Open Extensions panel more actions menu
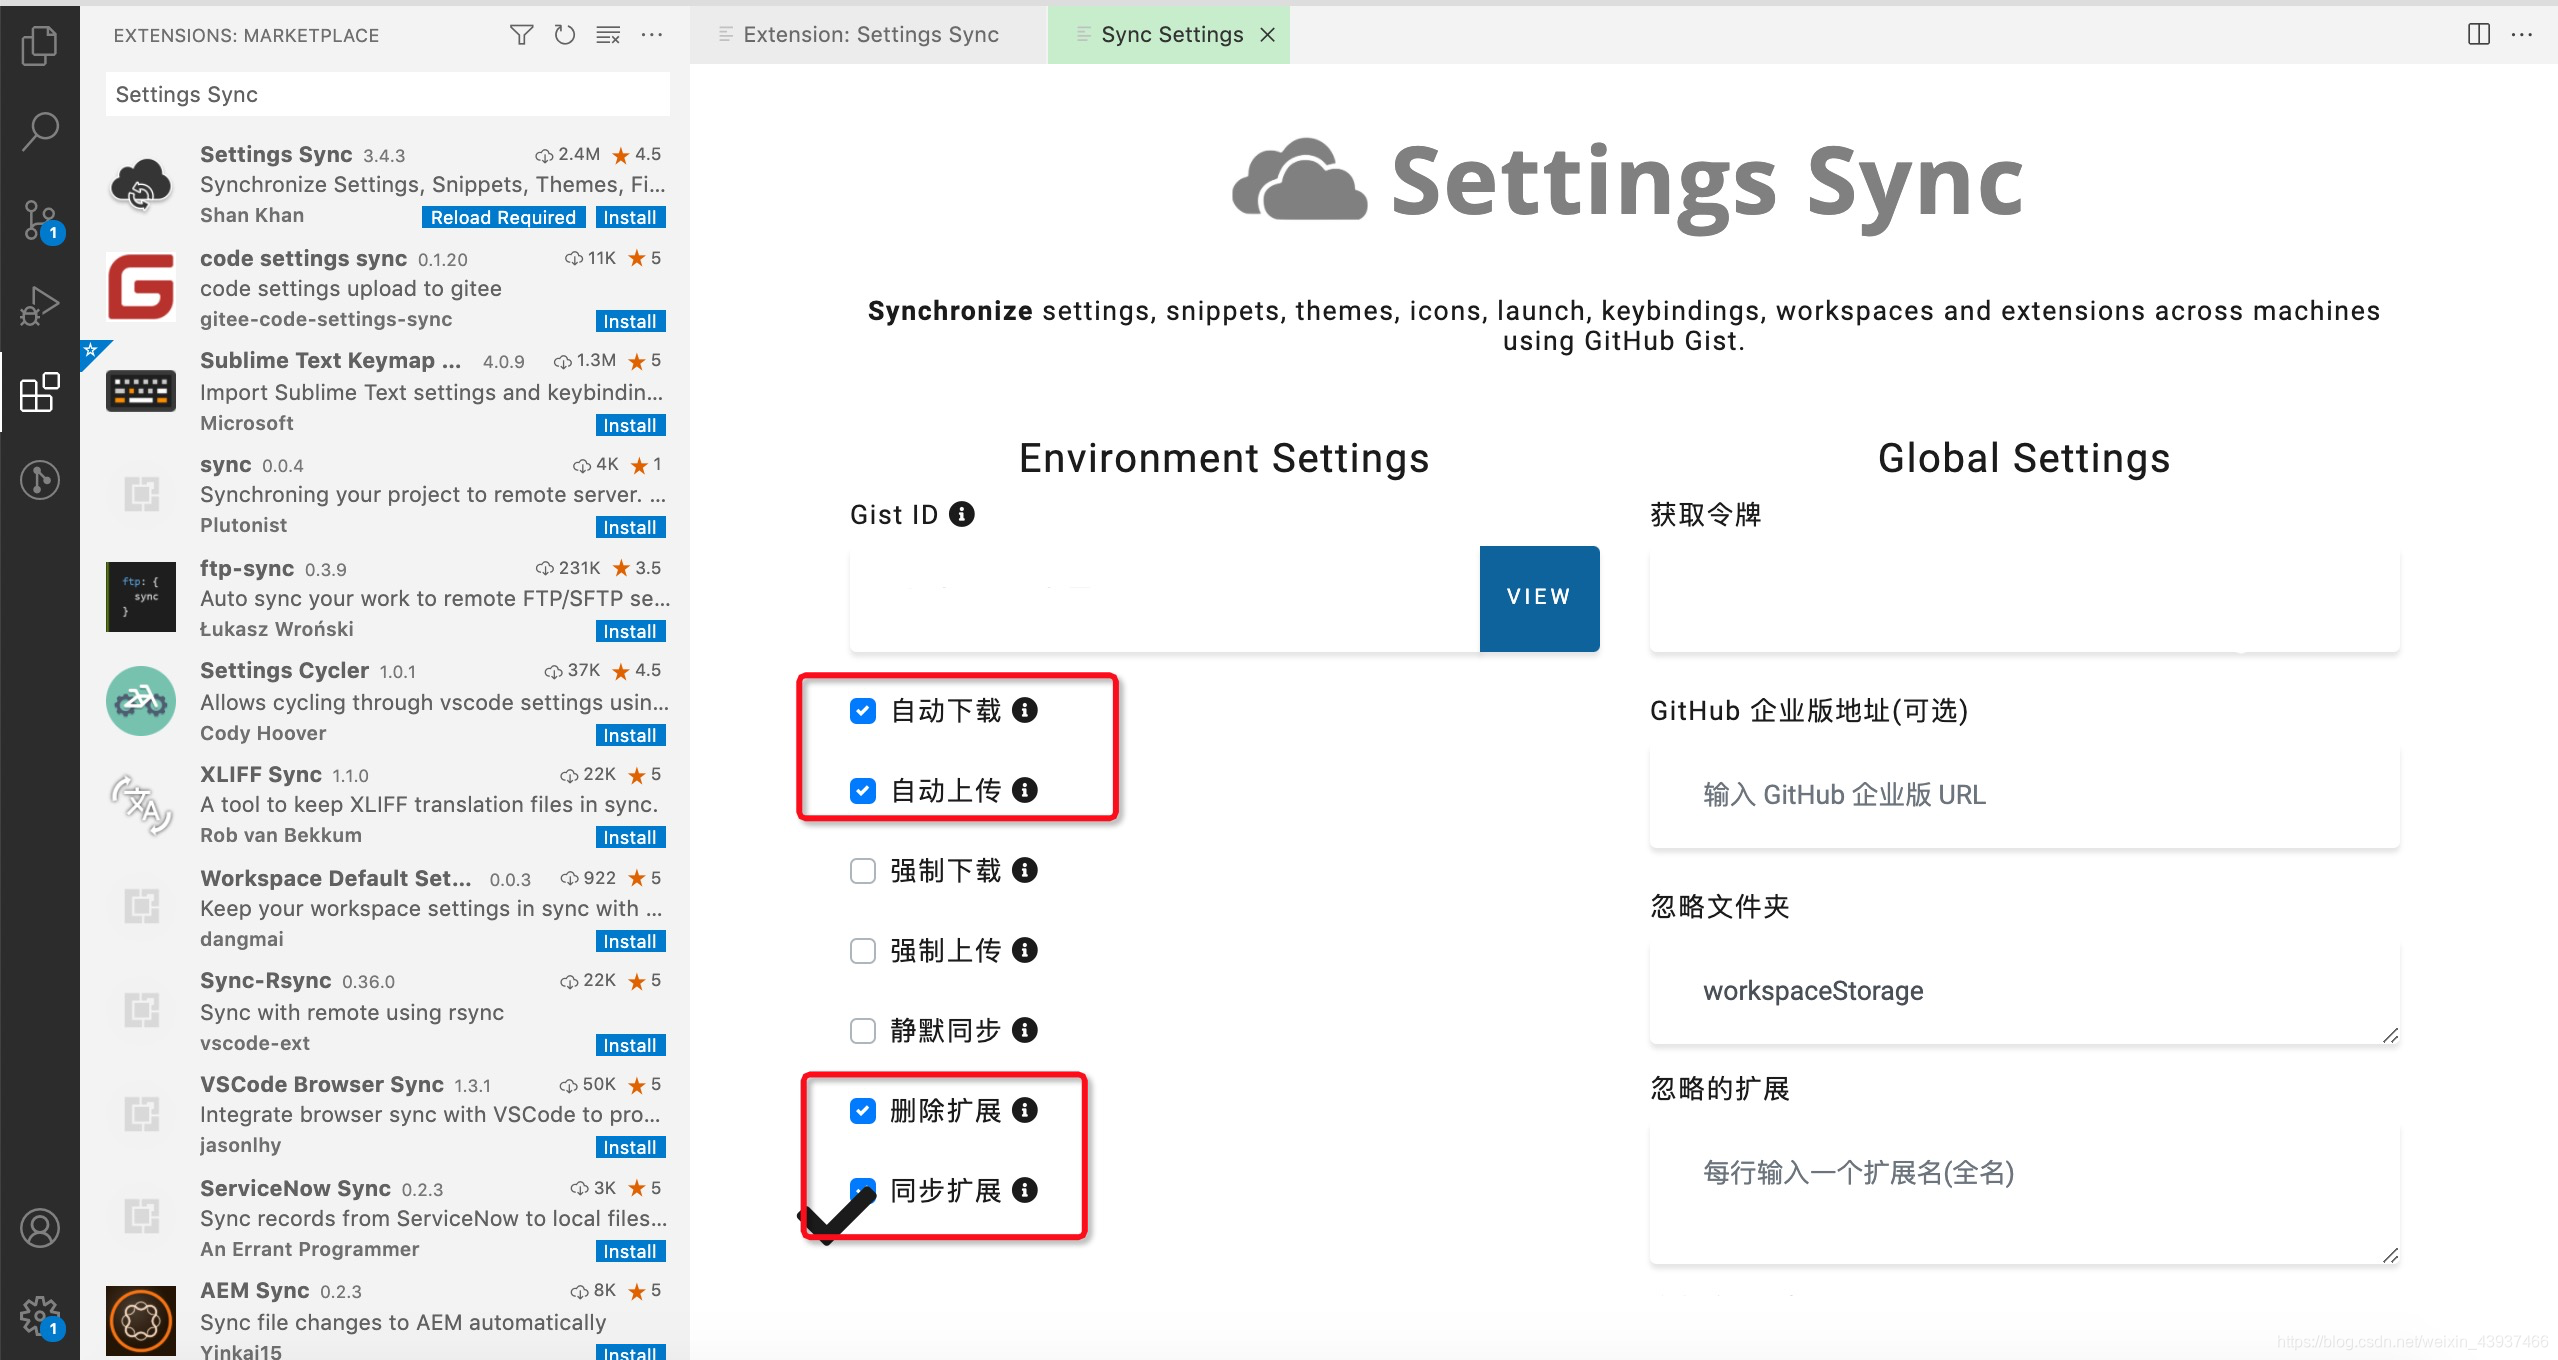Image resolution: width=2558 pixels, height=1360 pixels. 652,35
